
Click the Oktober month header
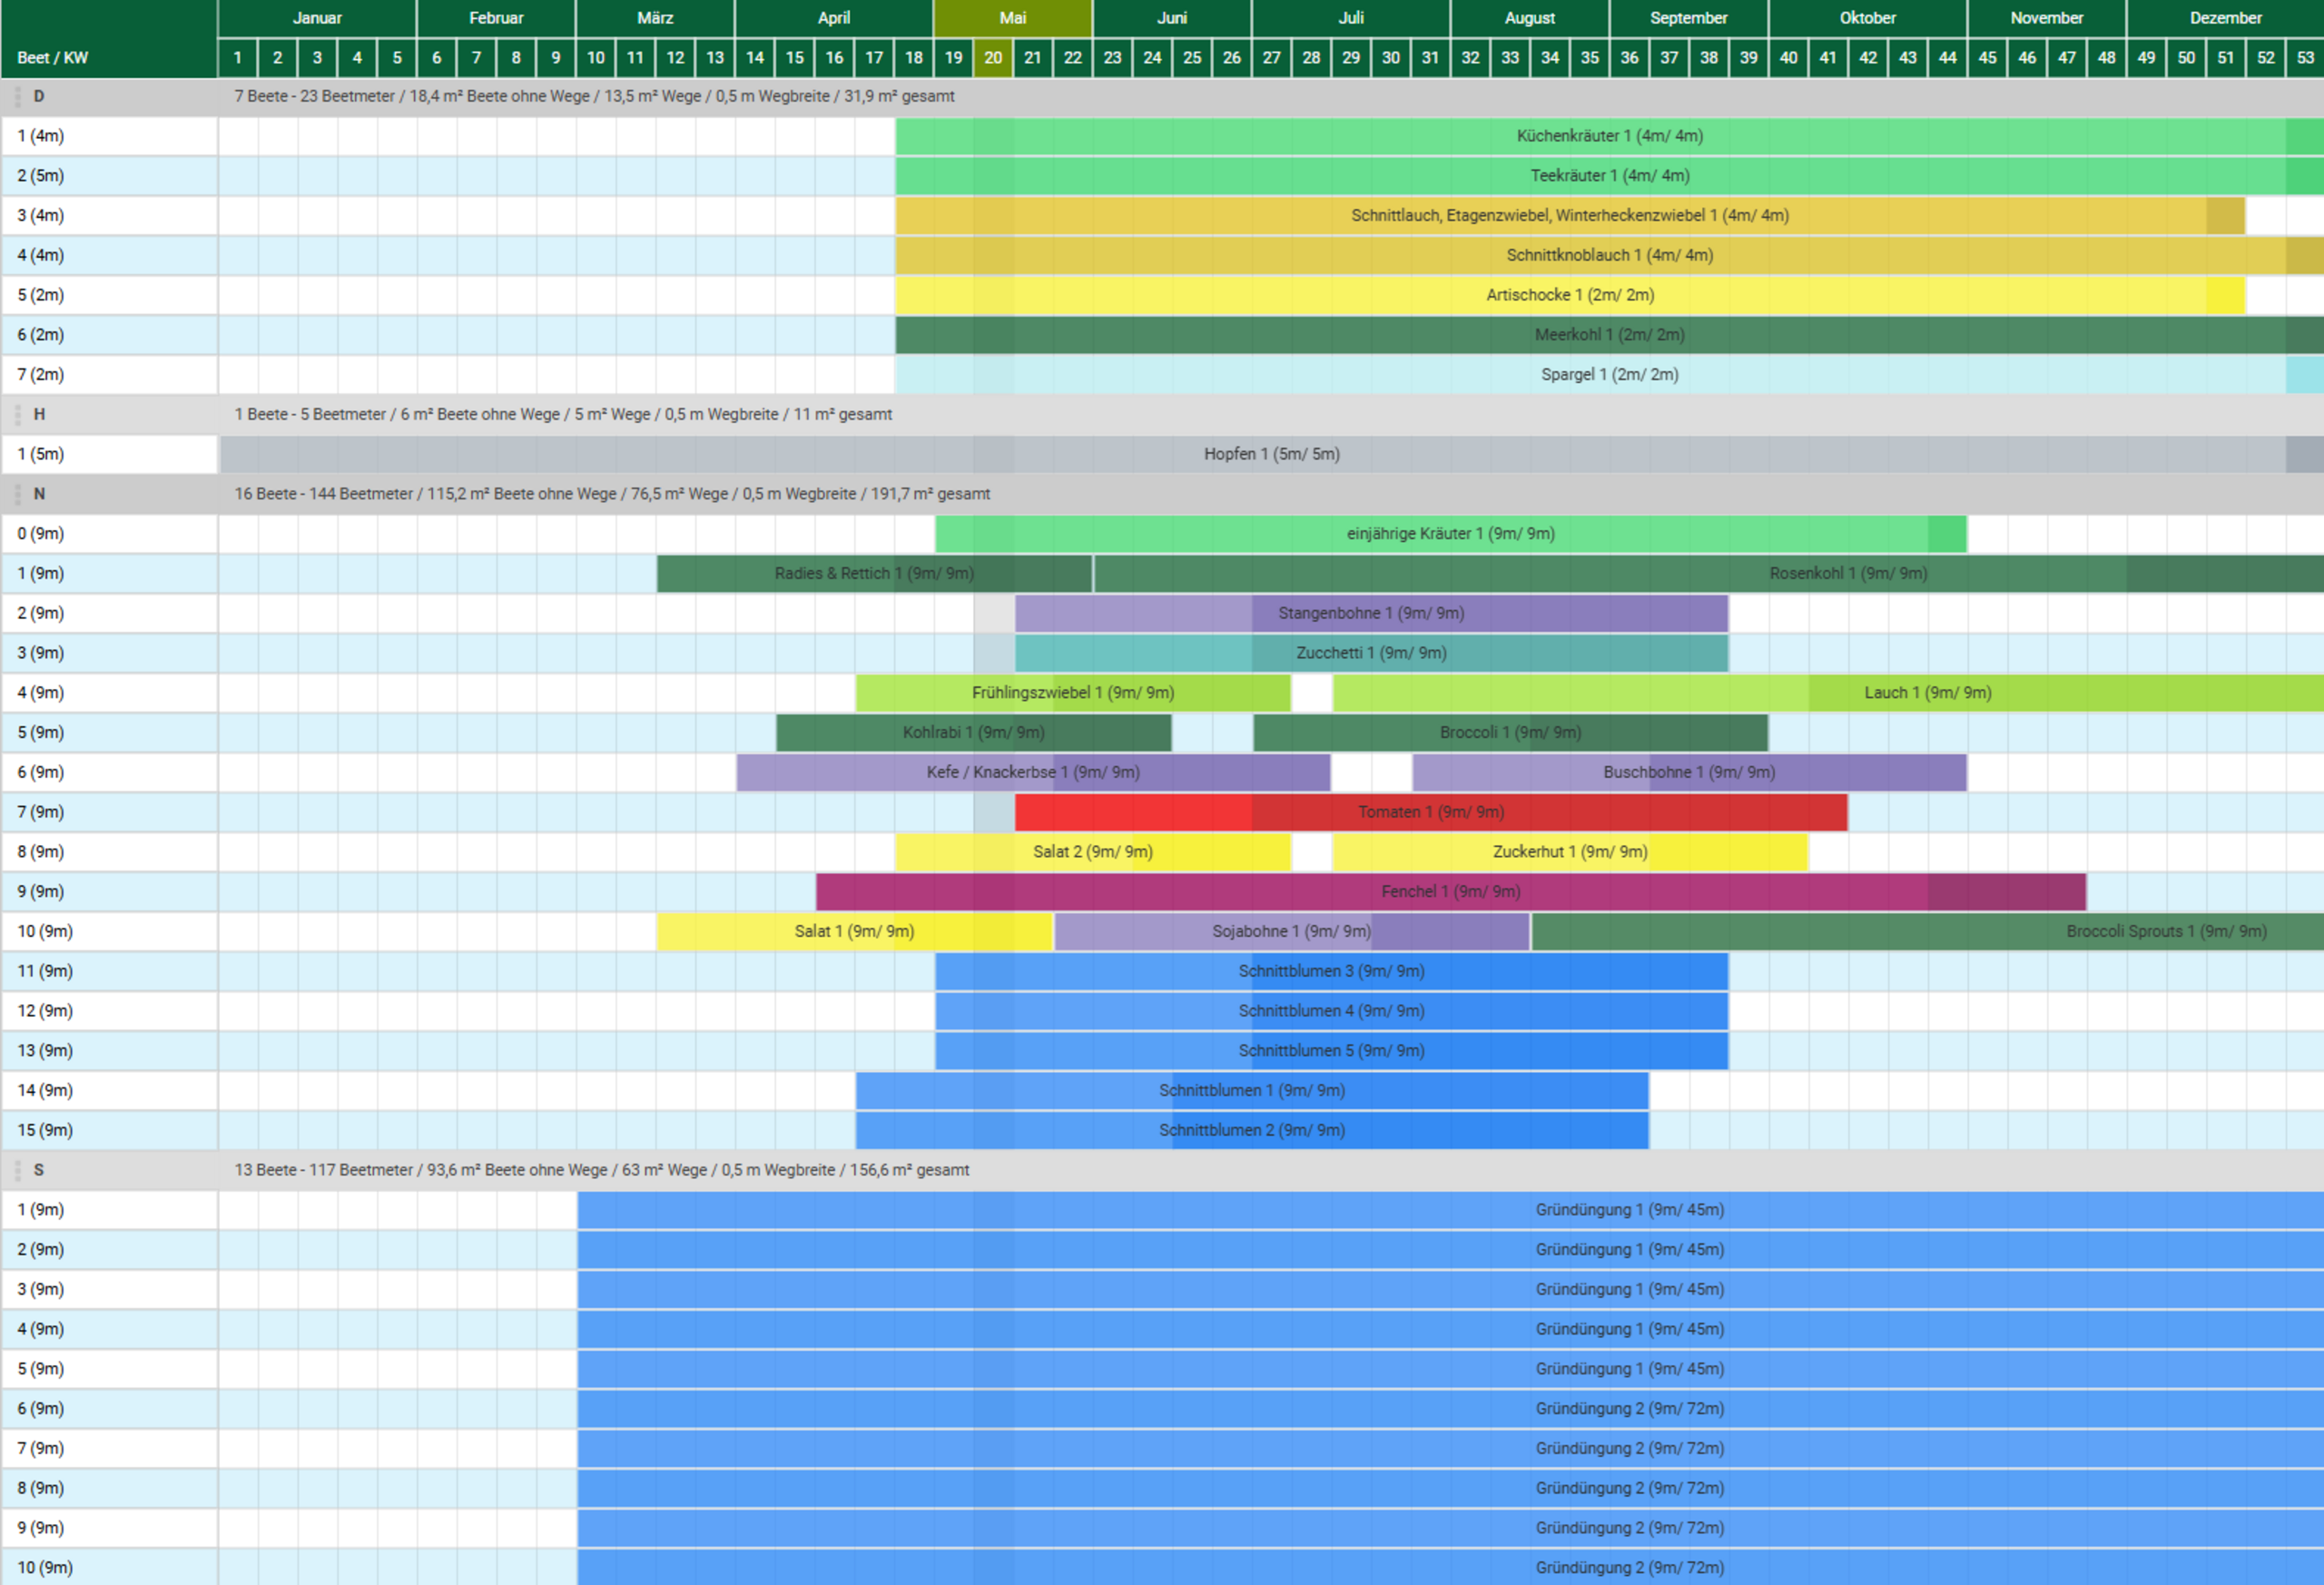1867,18
